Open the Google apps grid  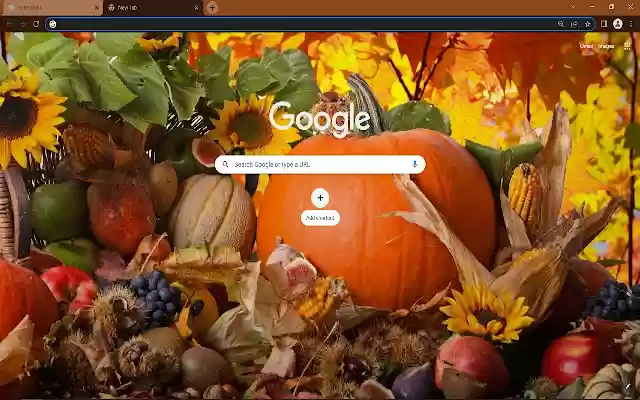627,46
